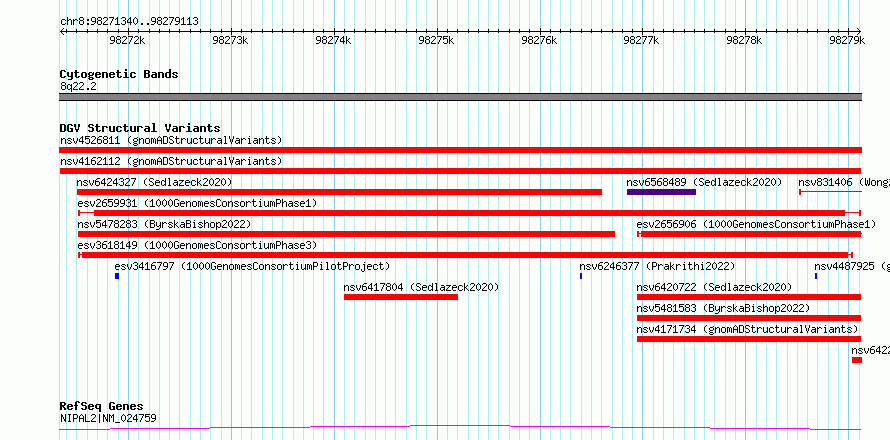Click the esv2656906 label text
Image resolution: width=890 pixels, height=440 pixels.
click(x=756, y=224)
